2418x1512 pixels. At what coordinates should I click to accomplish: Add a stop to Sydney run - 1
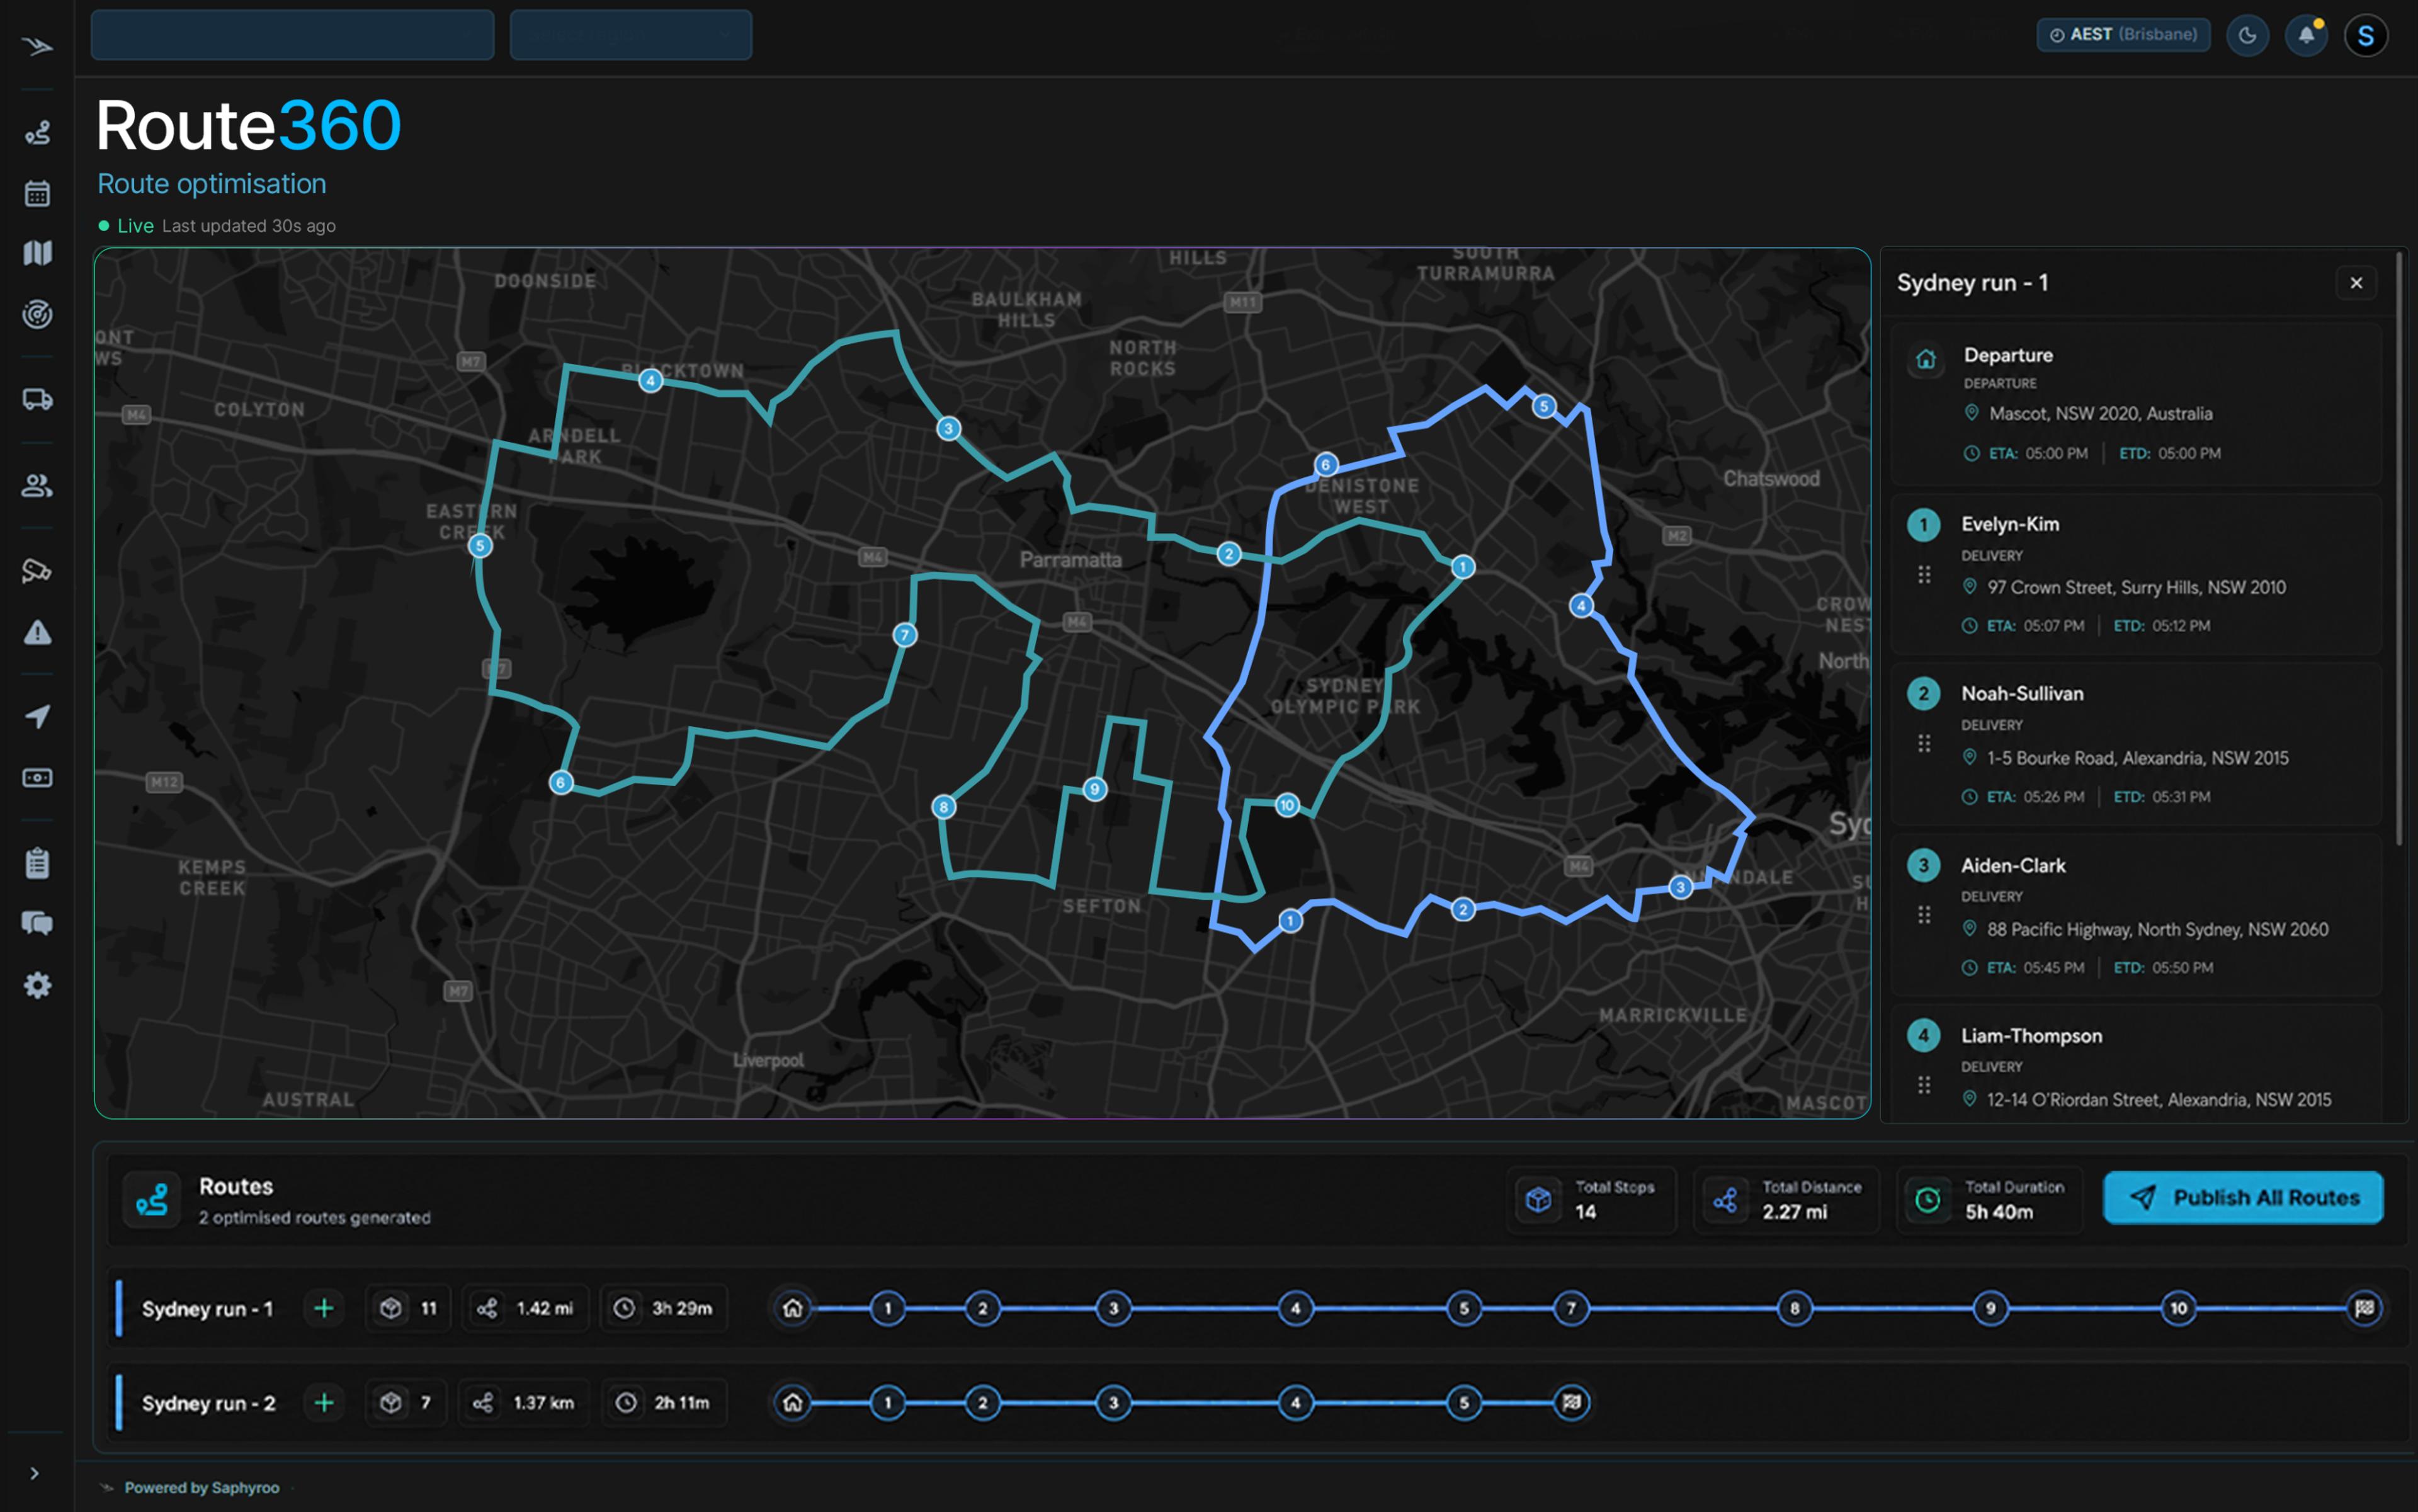tap(324, 1308)
